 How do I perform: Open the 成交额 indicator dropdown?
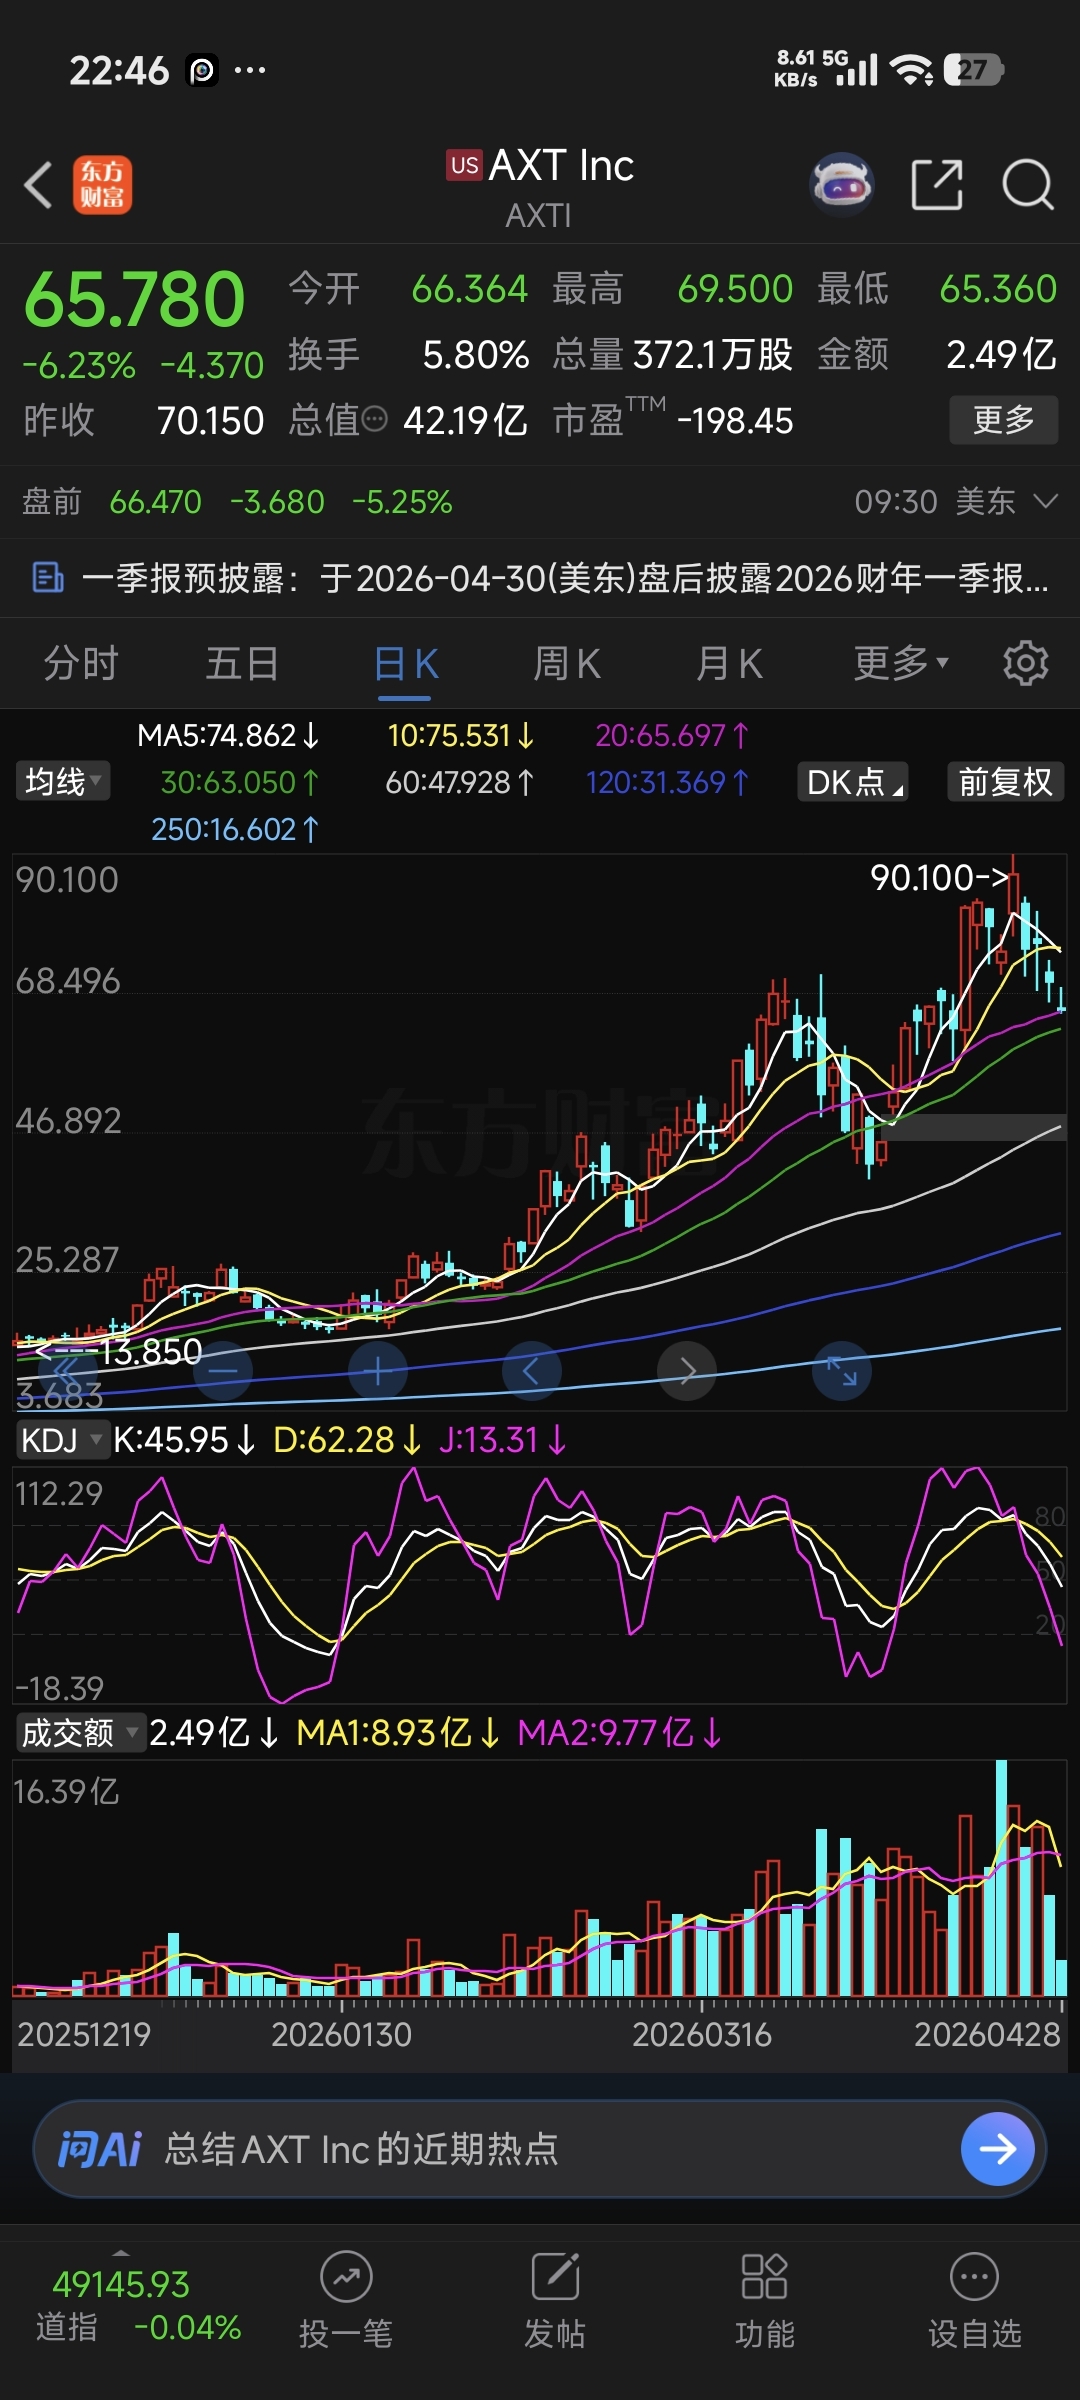coord(81,1732)
